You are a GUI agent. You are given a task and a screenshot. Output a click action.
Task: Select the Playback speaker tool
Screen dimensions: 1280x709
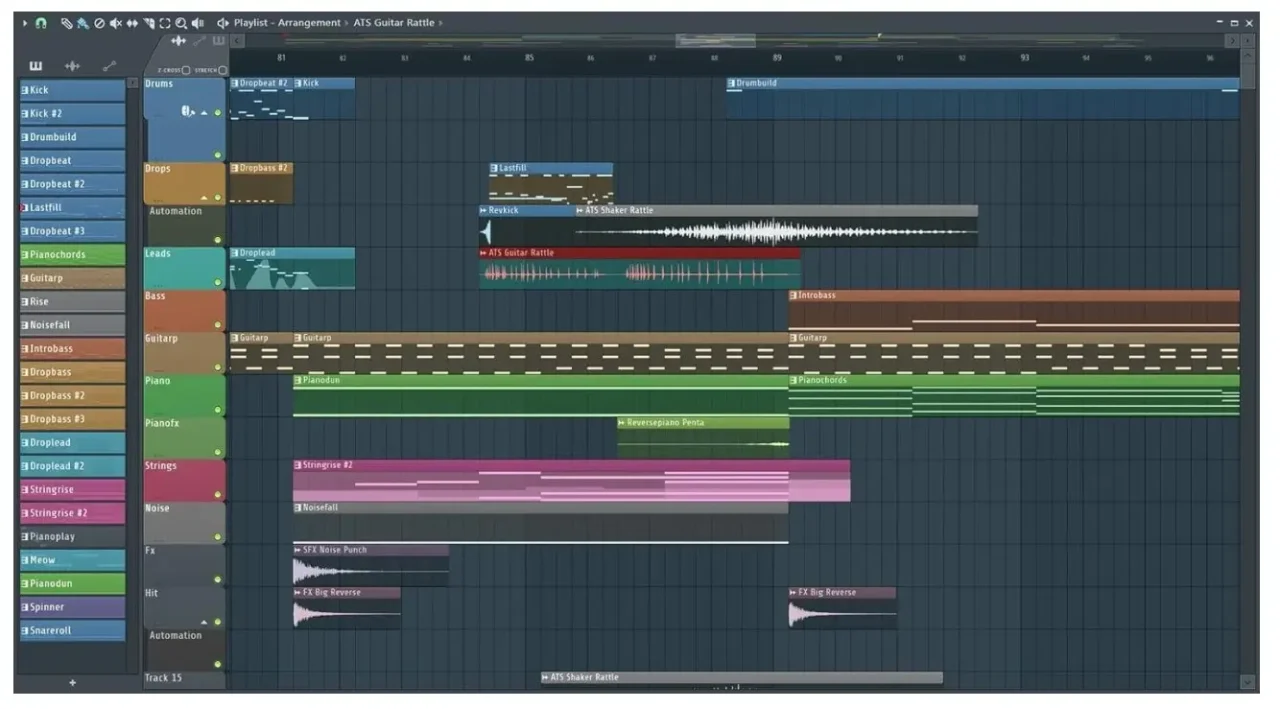click(198, 22)
